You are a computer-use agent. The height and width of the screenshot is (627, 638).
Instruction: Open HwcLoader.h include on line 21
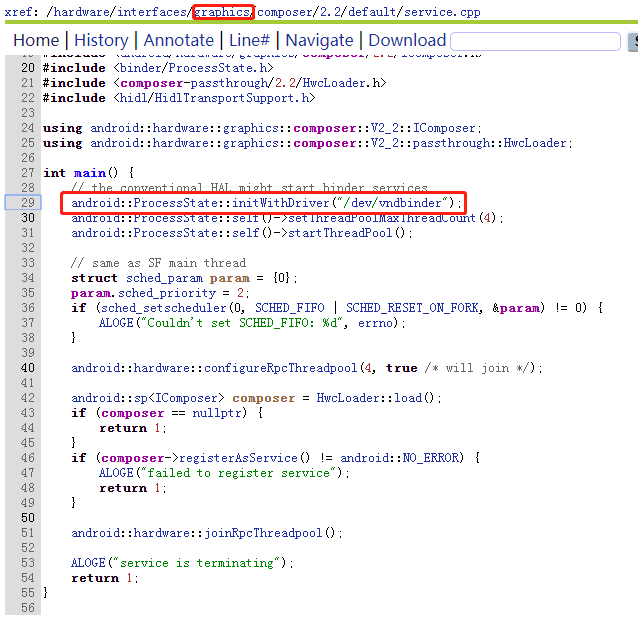341,83
